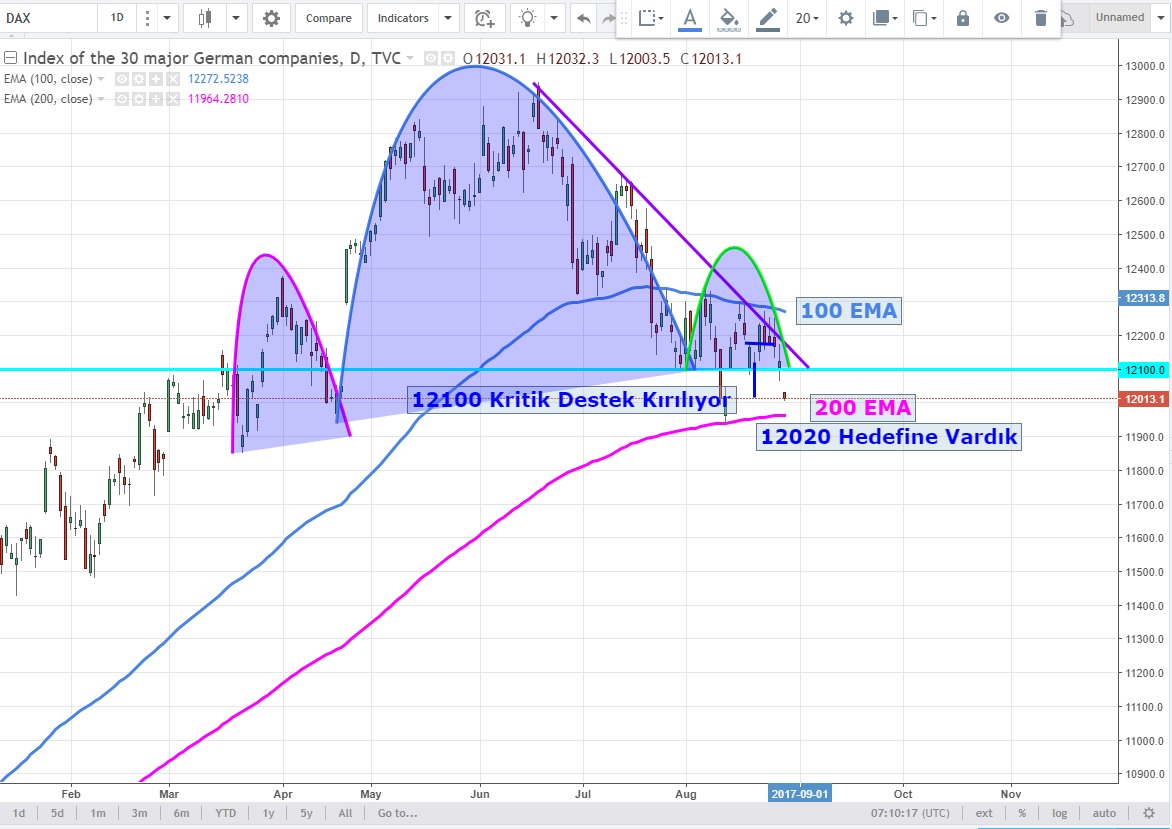
Task: Open the Unnamed layout dropdown arrow
Action: click(x=1160, y=18)
